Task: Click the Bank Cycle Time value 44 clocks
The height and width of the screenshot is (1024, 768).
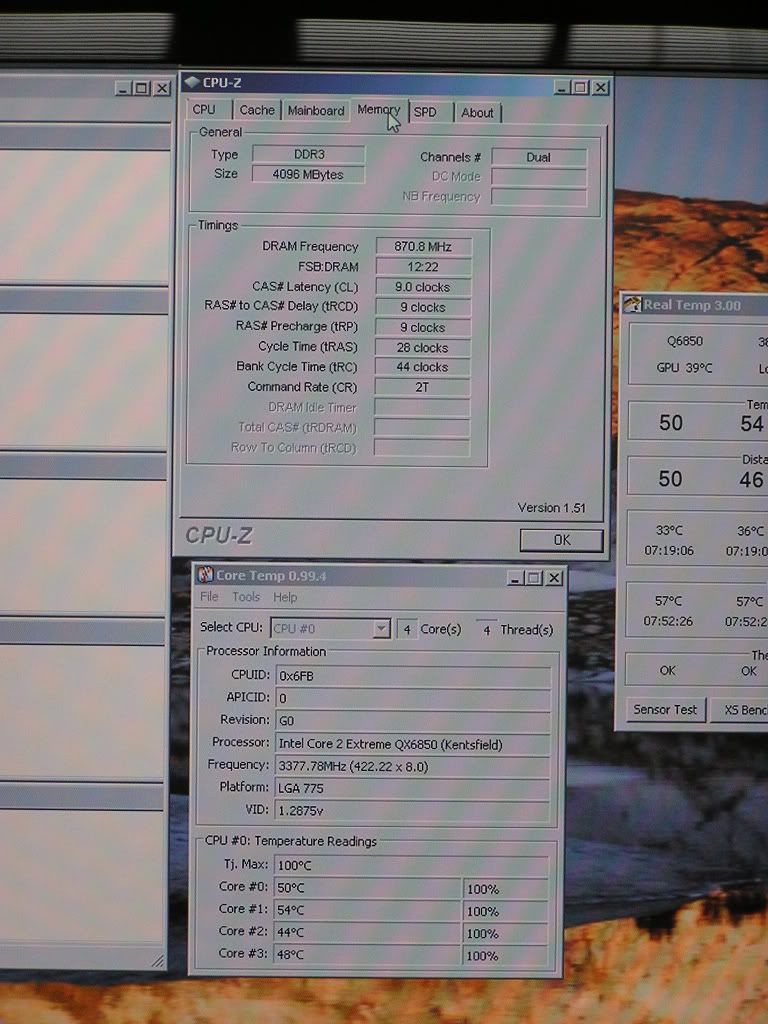Action: click(423, 367)
